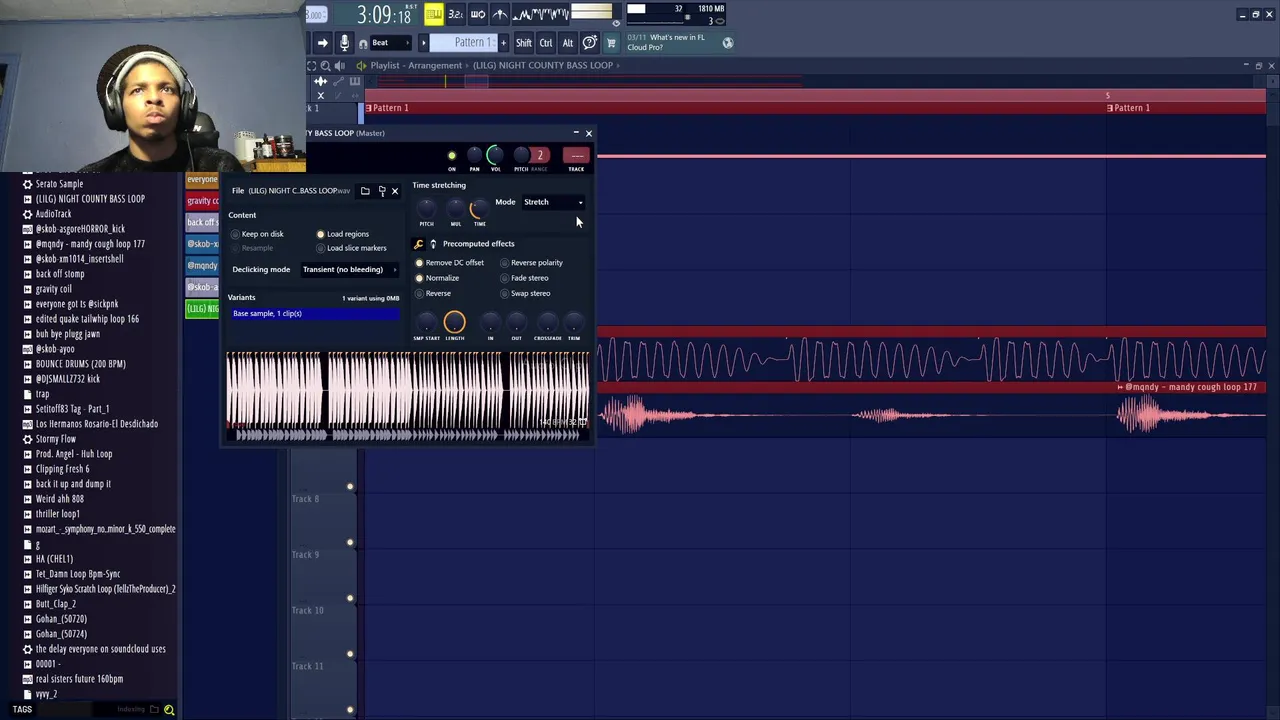Click the pitch RANGE value 2
This screenshot has width=1280, height=720.
point(540,155)
